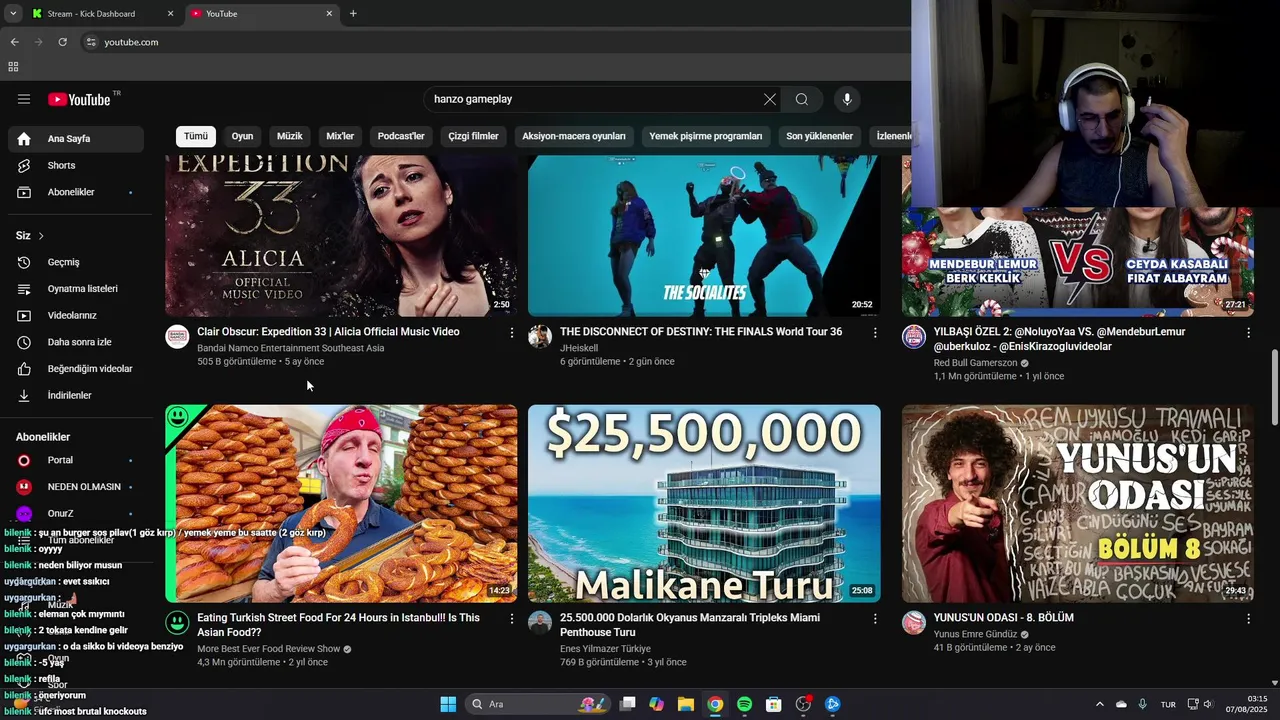Click the taskbar Ara search box
This screenshot has height=720, width=1280.
(x=539, y=704)
